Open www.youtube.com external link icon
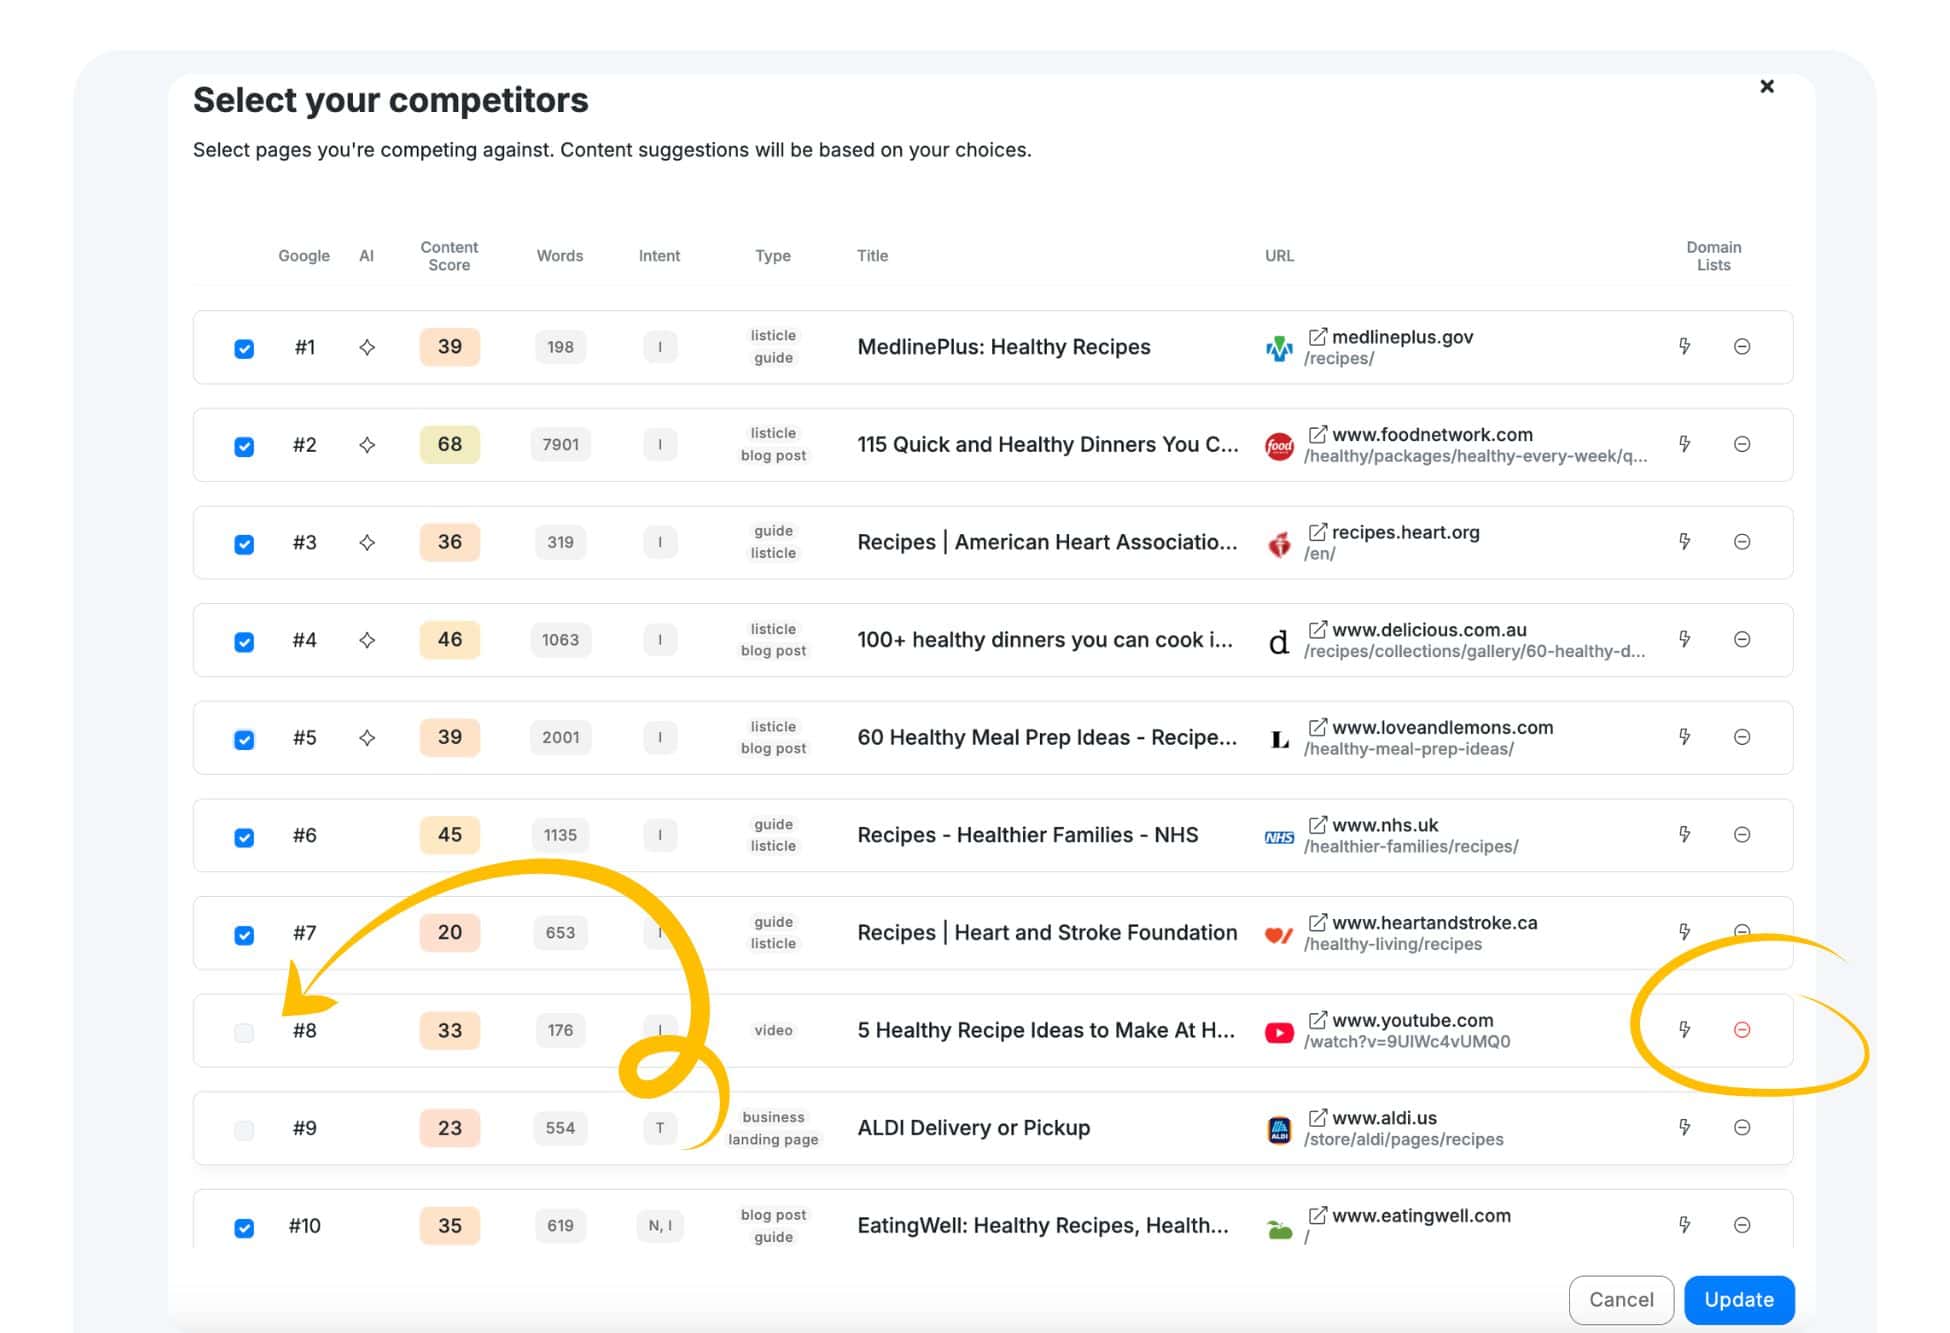Image resolution: width=1950 pixels, height=1333 pixels. pos(1318,1019)
